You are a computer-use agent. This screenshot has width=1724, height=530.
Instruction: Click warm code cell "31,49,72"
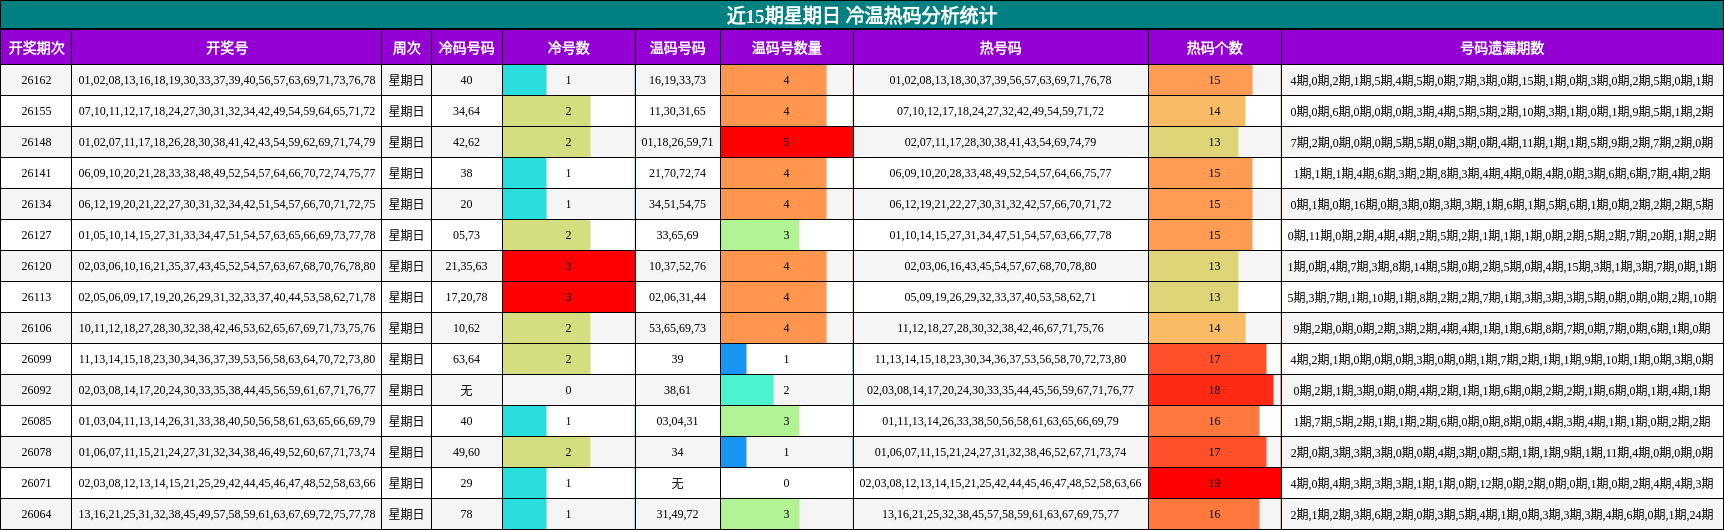(677, 514)
